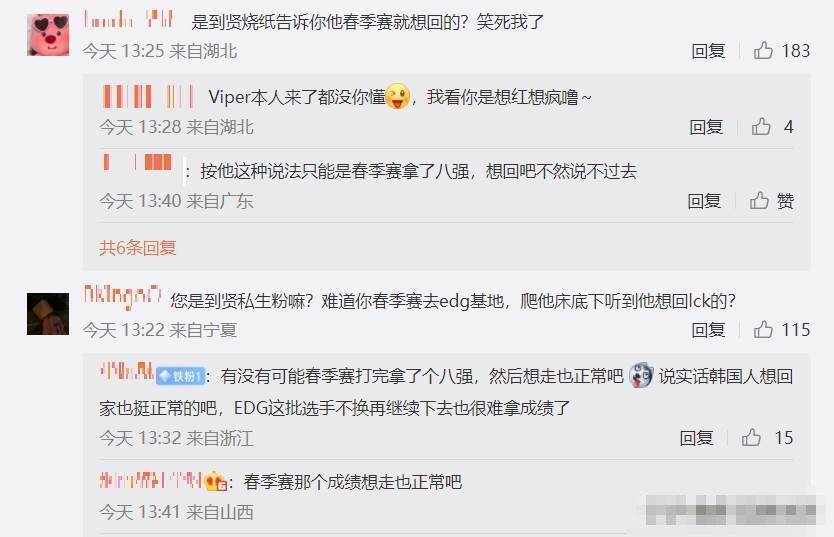Like the Ningxia comment with 115 likes
Screen dimensions: 834x537
763,330
